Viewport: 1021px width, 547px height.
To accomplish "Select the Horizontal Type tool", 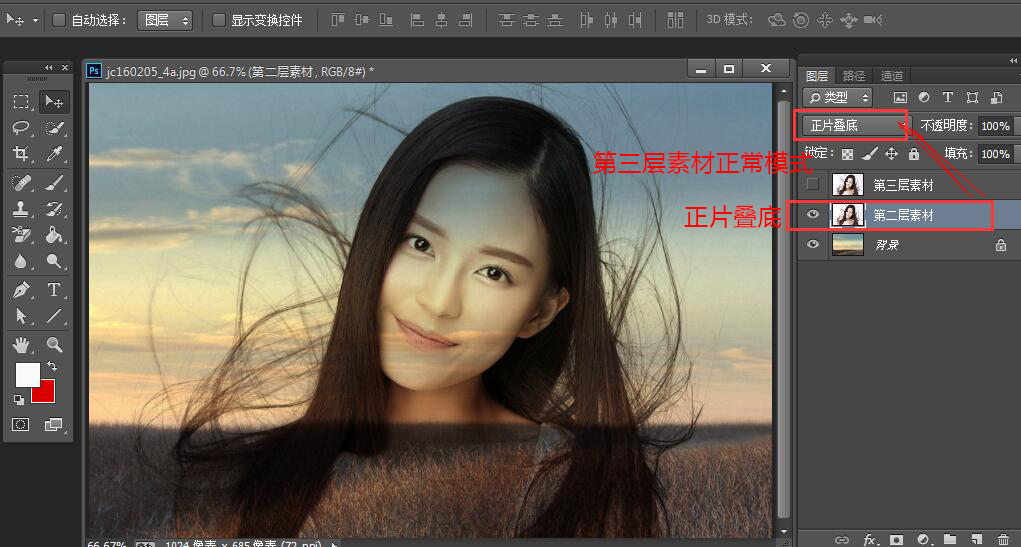I will click(x=54, y=289).
